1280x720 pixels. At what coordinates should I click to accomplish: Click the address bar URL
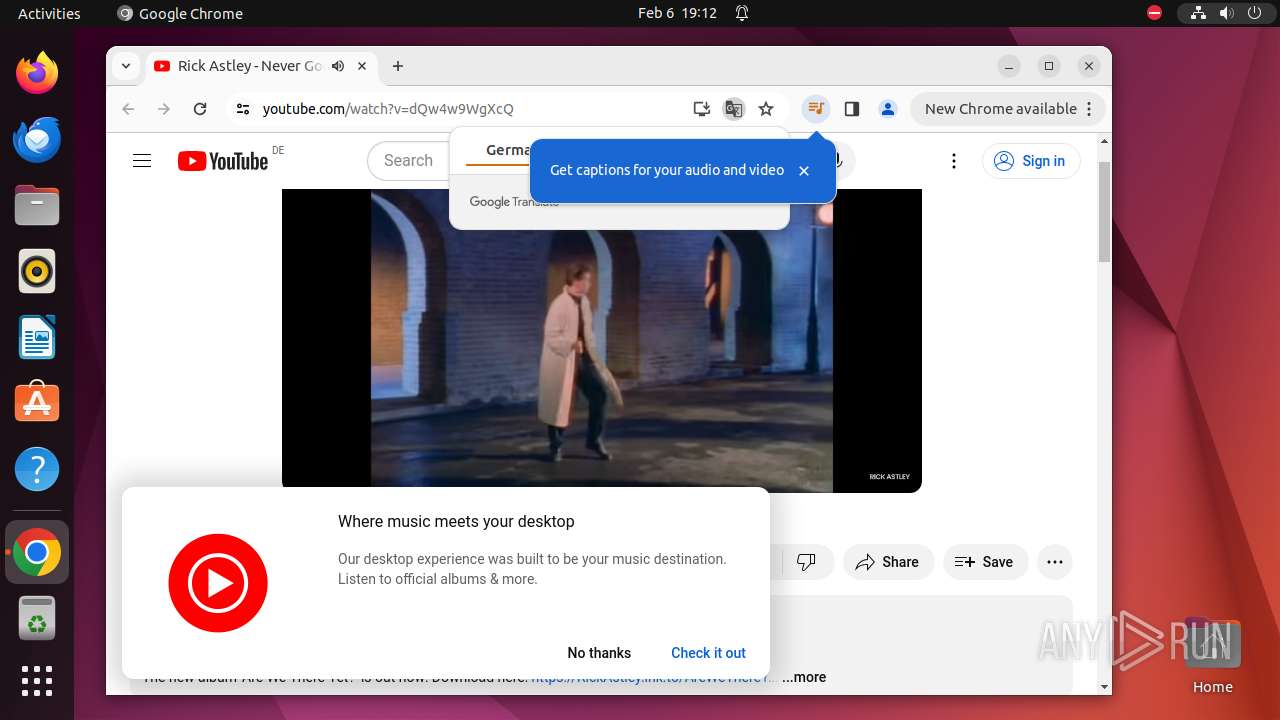click(388, 109)
